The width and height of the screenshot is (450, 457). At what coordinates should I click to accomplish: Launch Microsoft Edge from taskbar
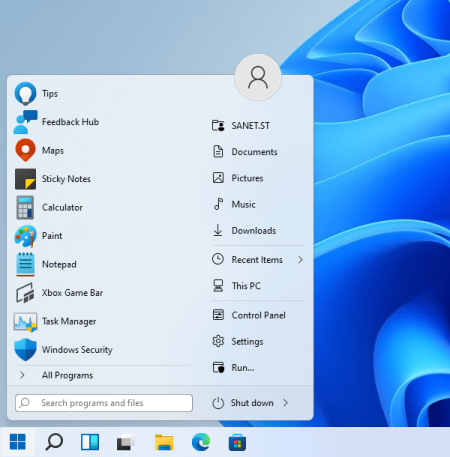point(201,442)
